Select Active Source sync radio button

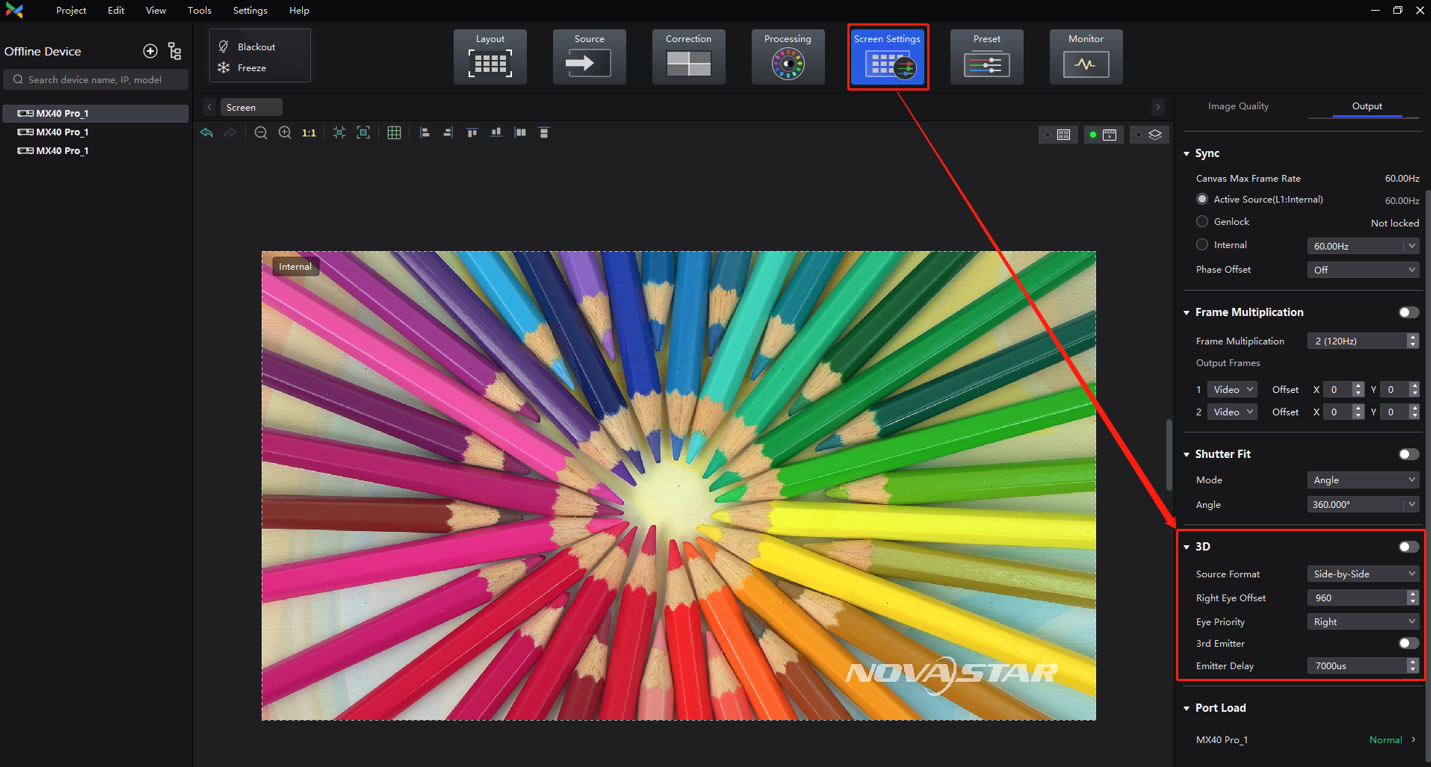(x=1202, y=200)
